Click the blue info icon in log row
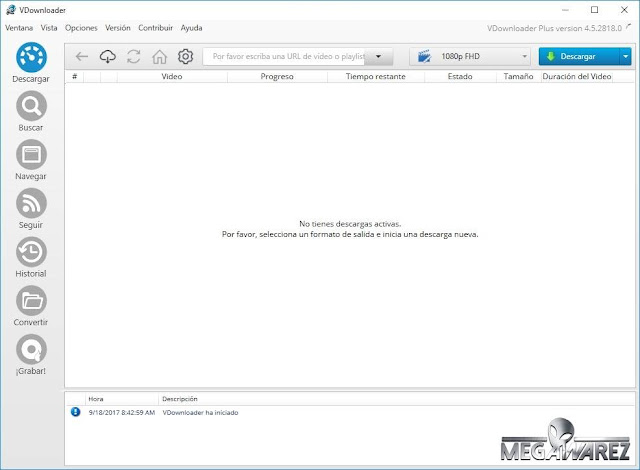640x470 pixels. coord(76,412)
